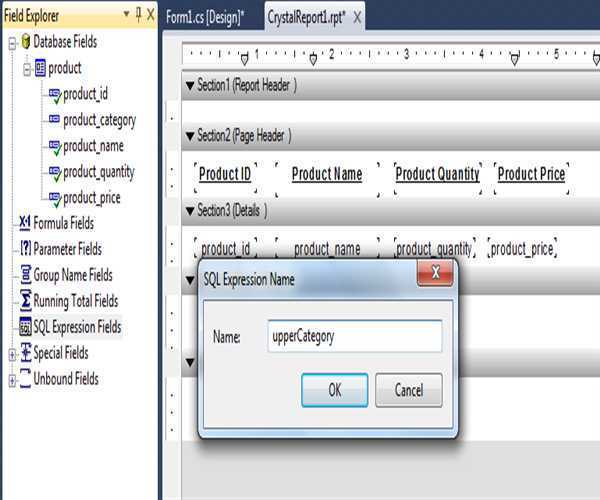Cancel the SQL Expression Name dialog
The image size is (600, 500).
click(408, 390)
